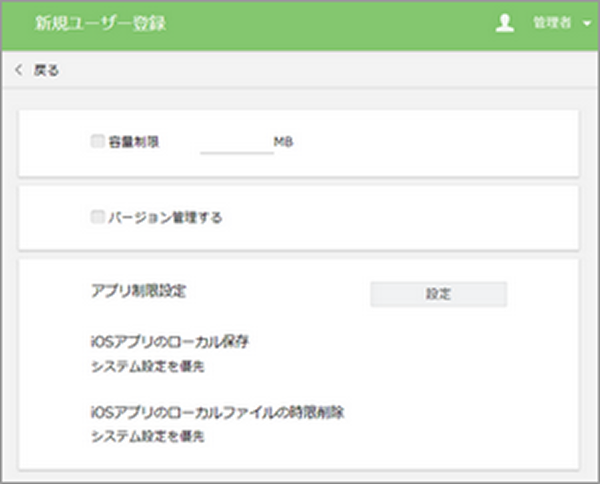Click the MB unit label
The image size is (600, 484).
pyautogui.click(x=283, y=142)
